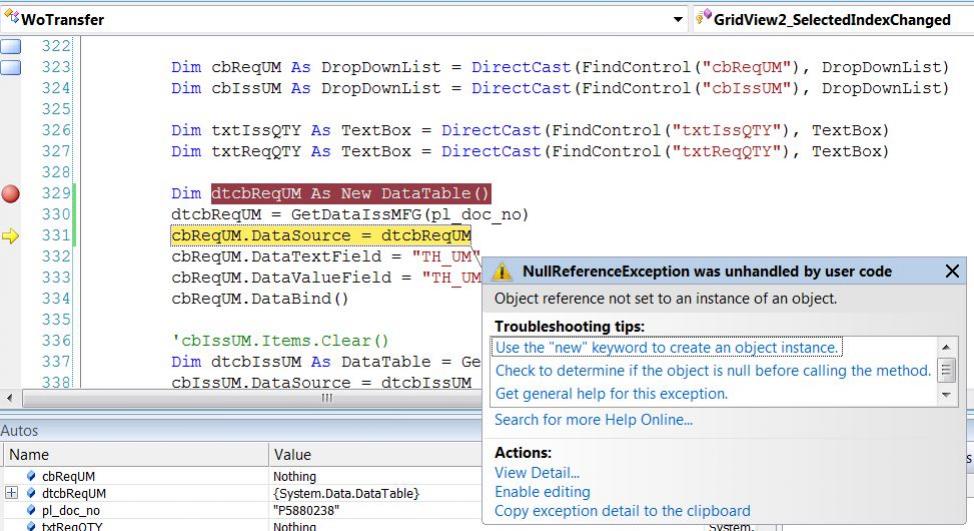The width and height of the screenshot is (974, 531).
Task: Open the "Use the new keyword" troubleshooting tip
Action: pos(667,347)
